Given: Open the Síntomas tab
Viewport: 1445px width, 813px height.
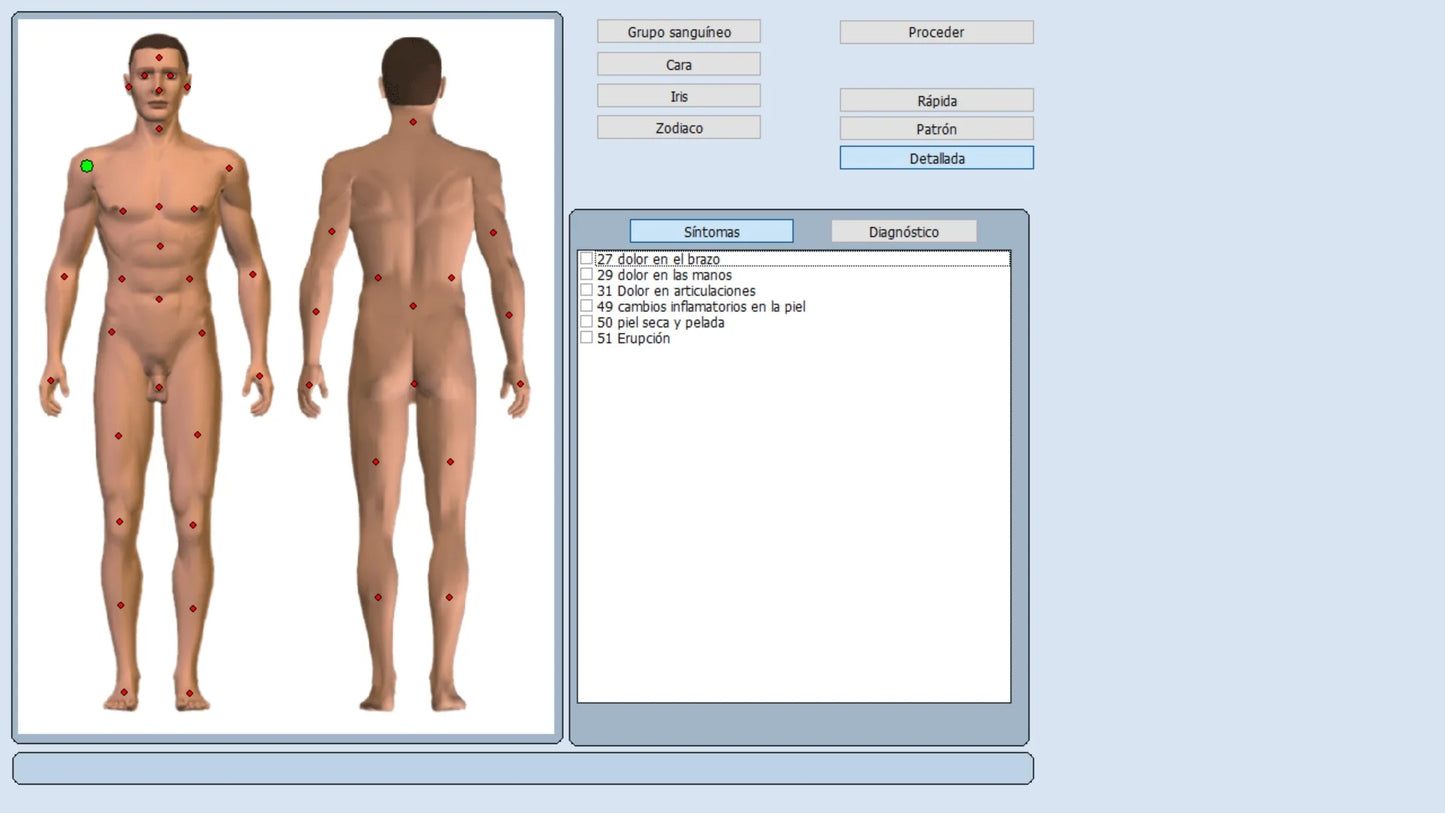Looking at the screenshot, I should [711, 232].
